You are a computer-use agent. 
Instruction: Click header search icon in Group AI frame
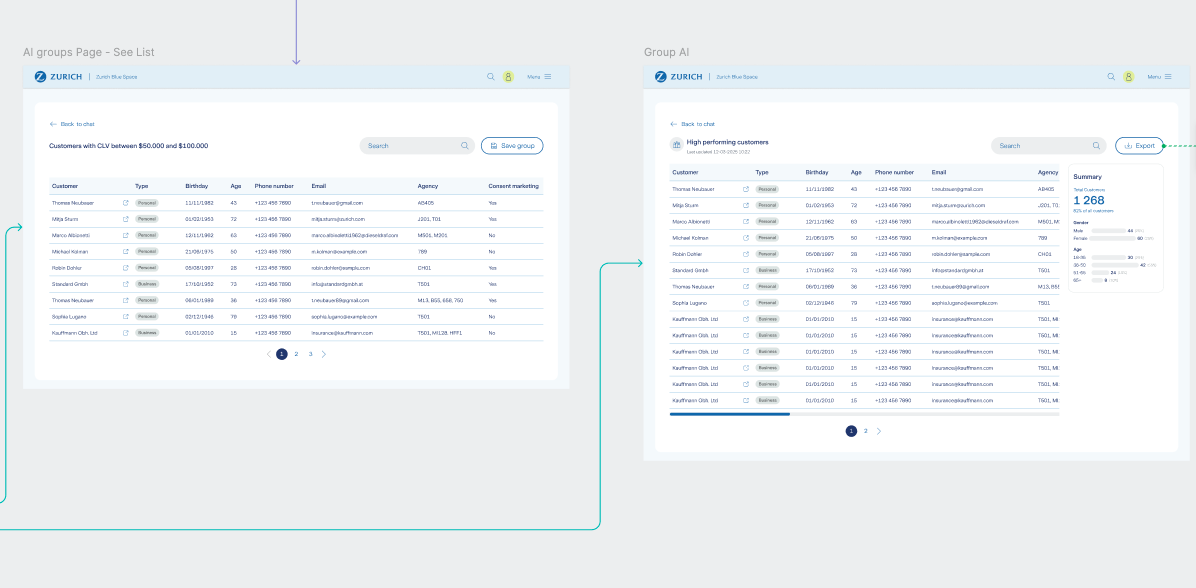1111,76
